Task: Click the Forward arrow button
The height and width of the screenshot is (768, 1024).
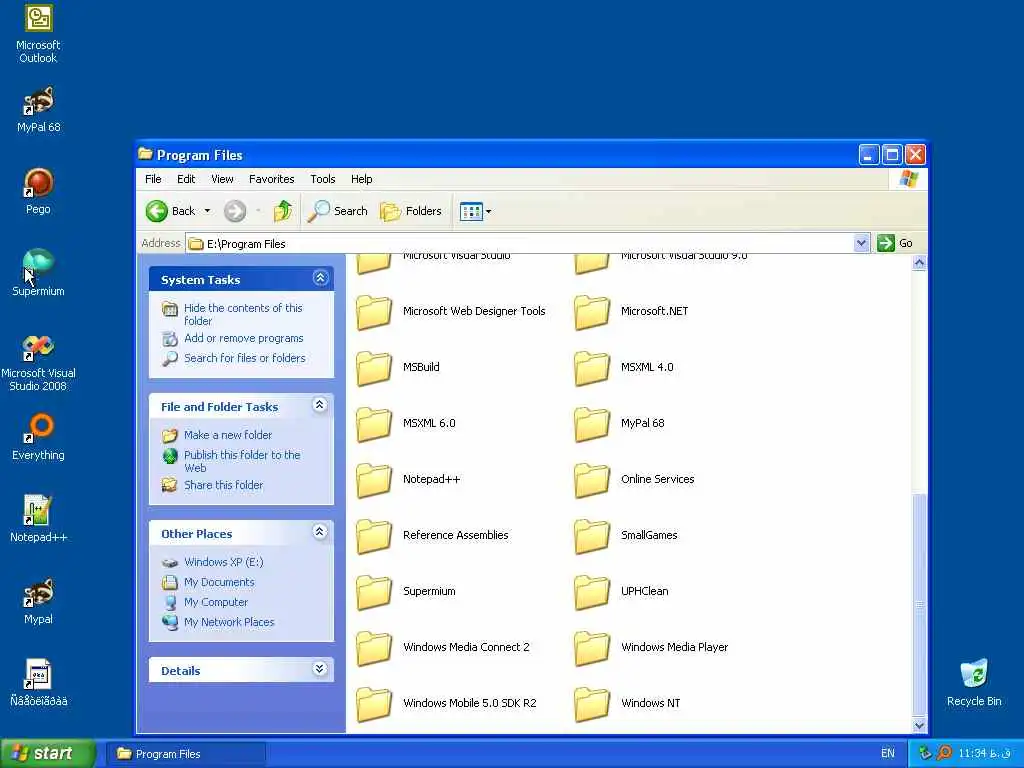Action: (x=235, y=211)
